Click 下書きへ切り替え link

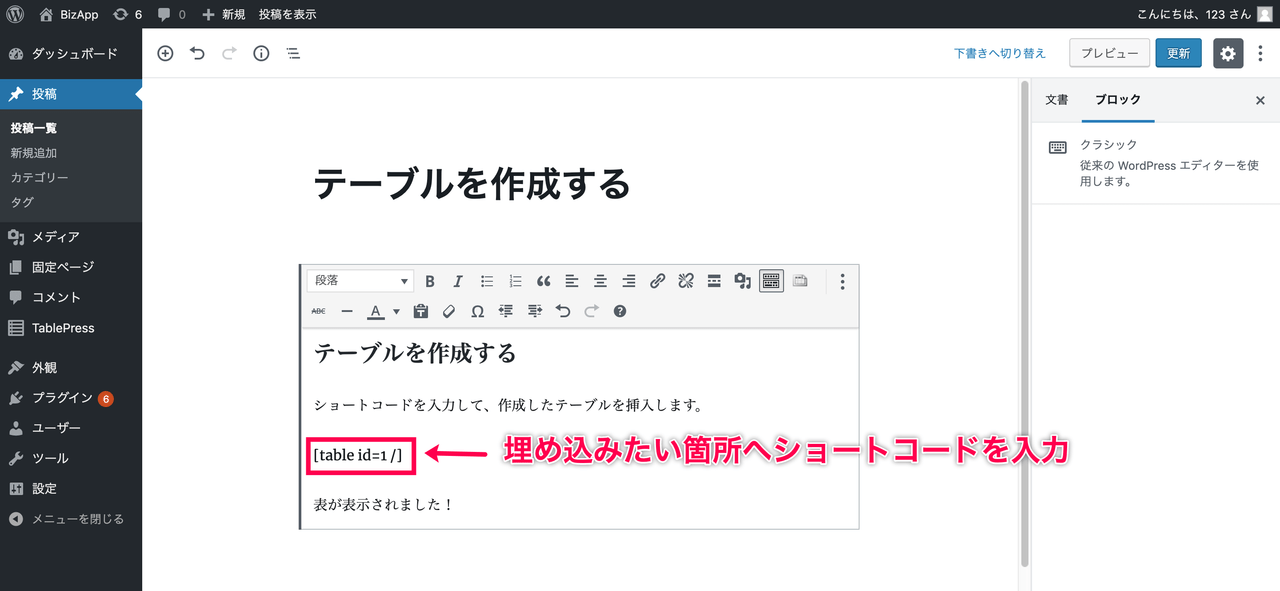(1000, 54)
